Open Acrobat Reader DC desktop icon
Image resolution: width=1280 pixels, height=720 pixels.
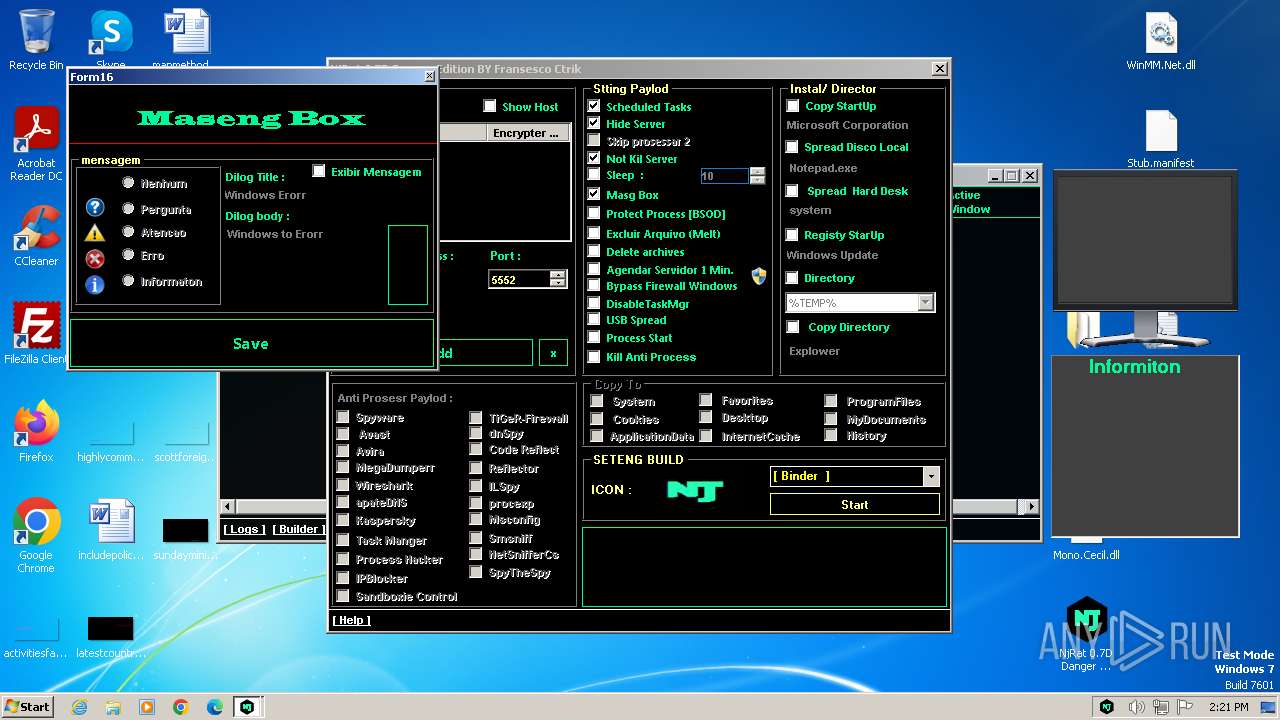pyautogui.click(x=36, y=144)
